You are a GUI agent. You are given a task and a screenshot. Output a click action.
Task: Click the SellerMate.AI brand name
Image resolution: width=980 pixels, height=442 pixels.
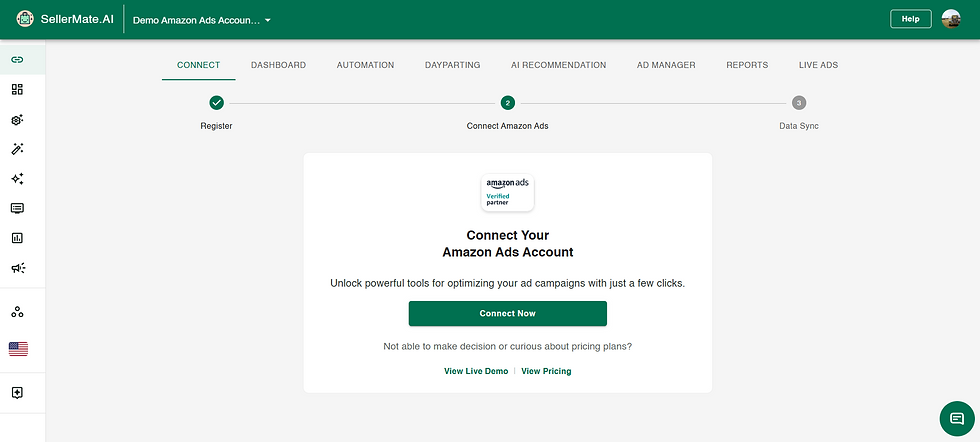77,19
